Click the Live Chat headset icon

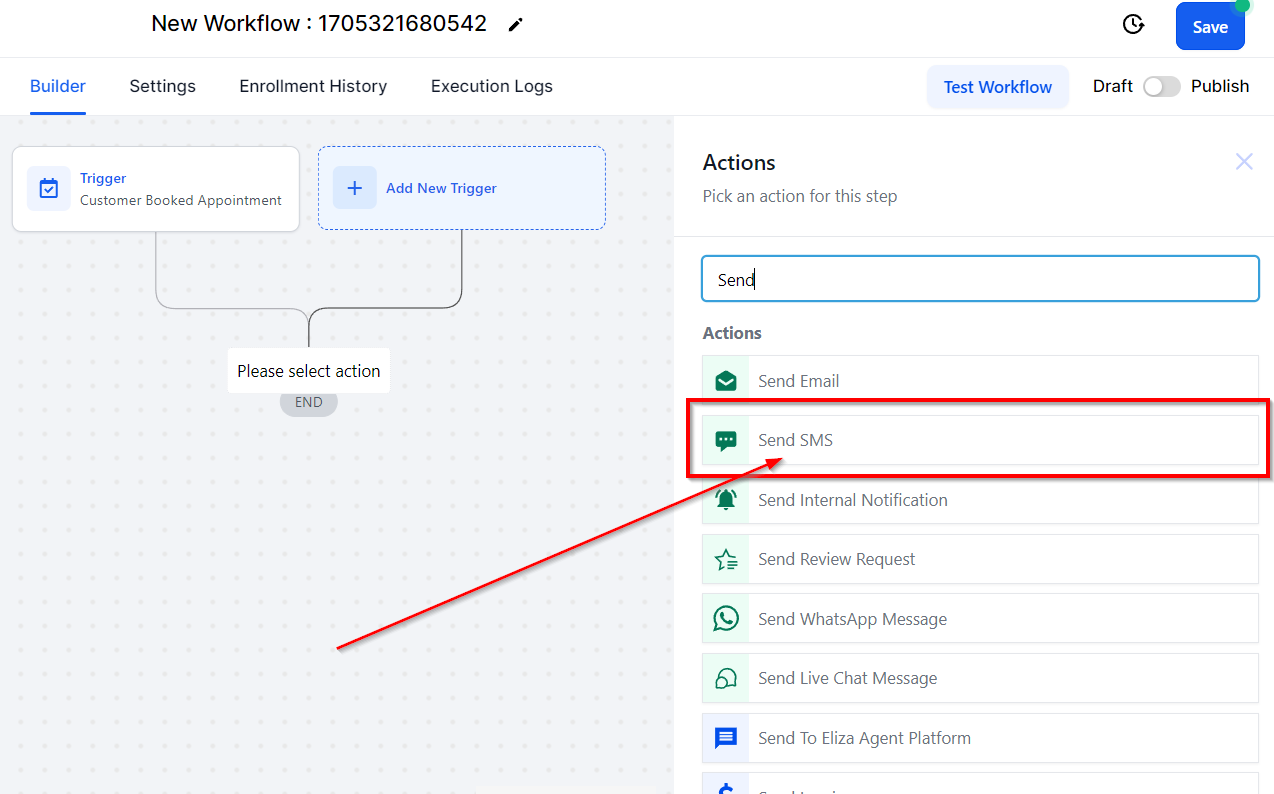(x=726, y=678)
